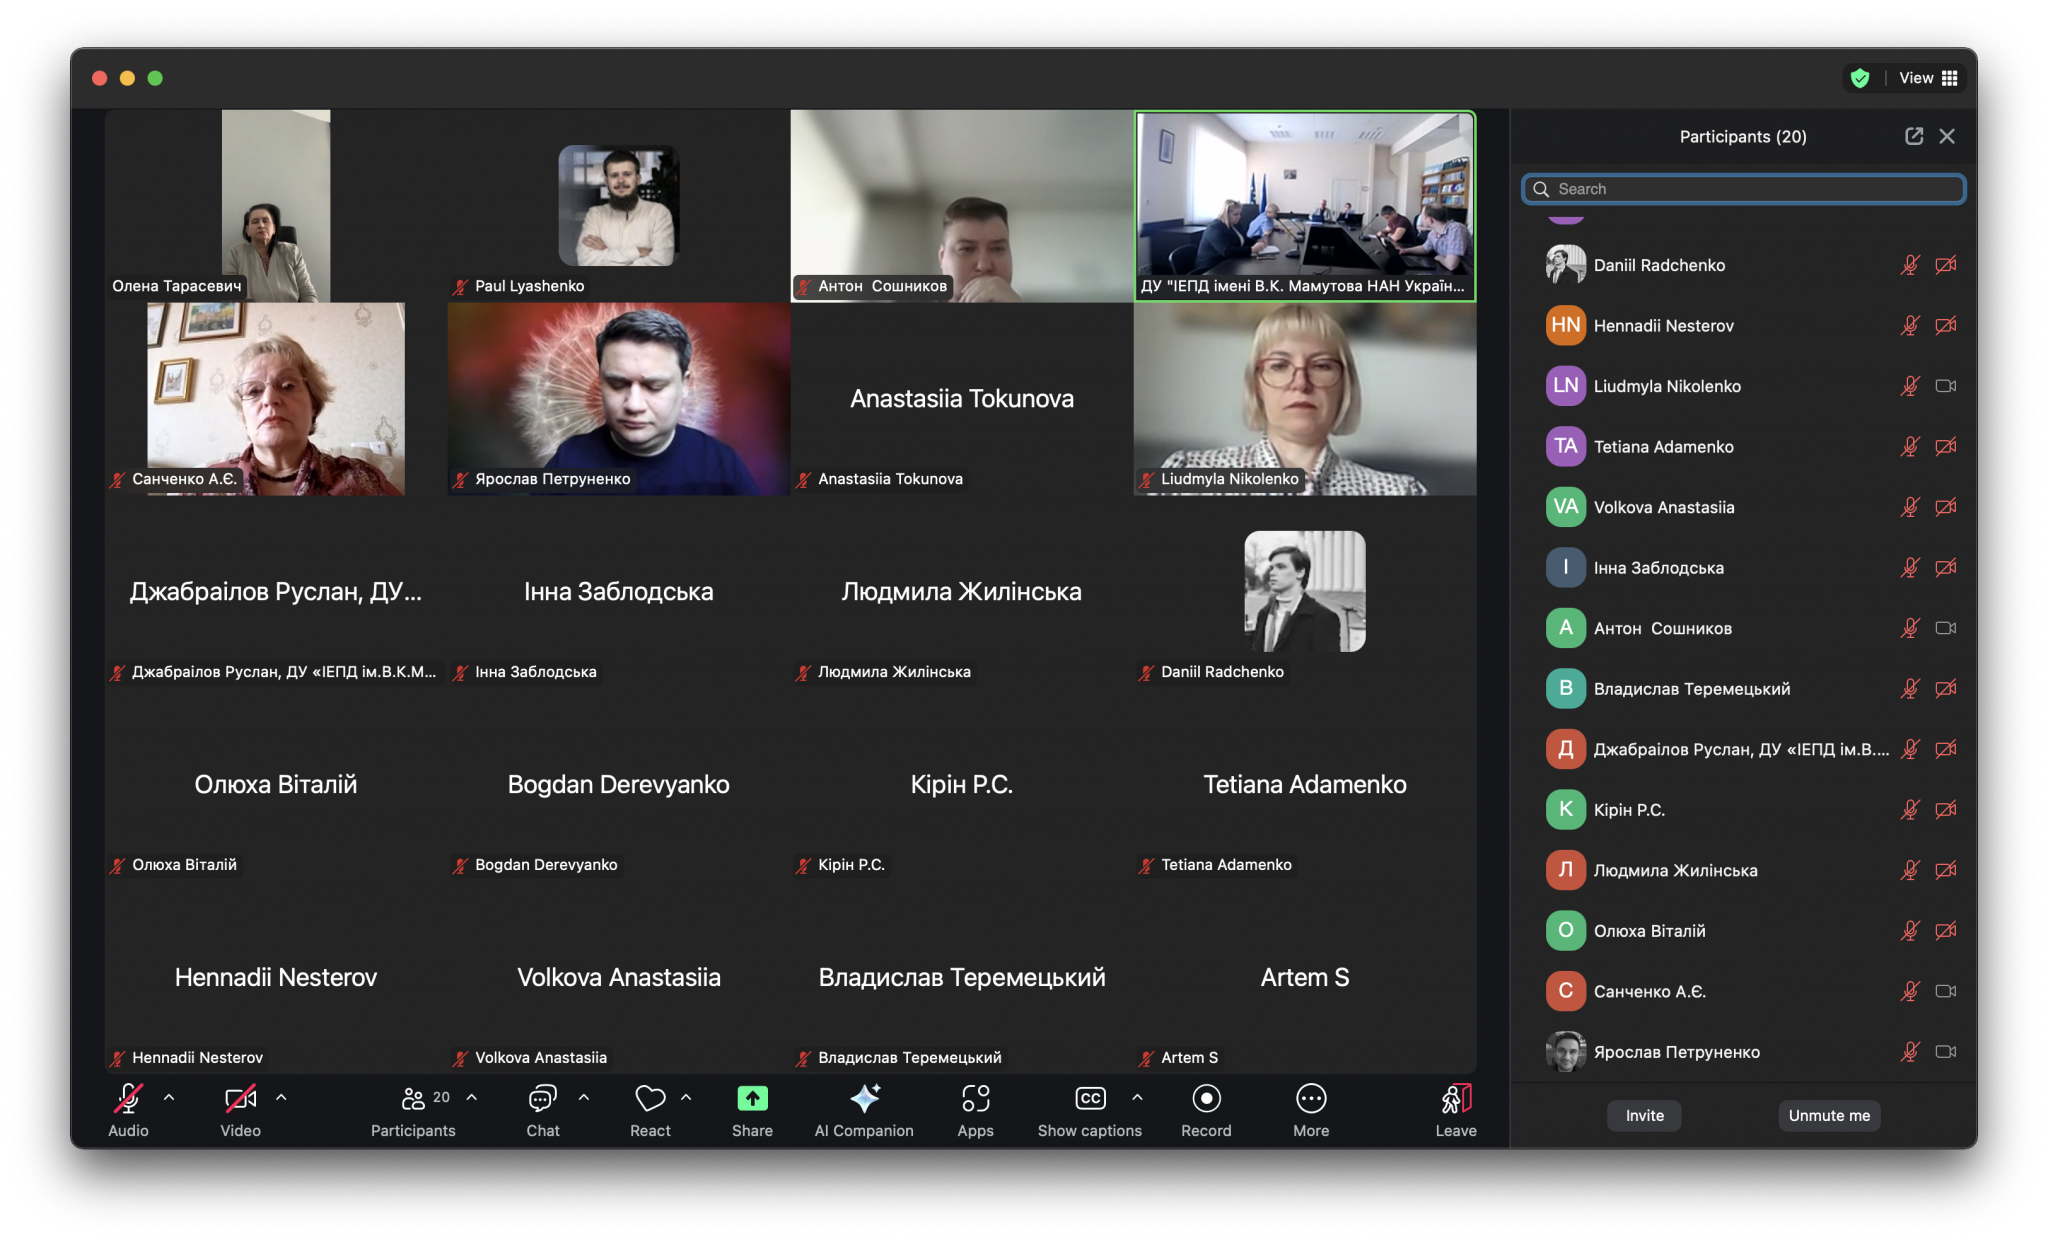2048x1242 pixels.
Task: Click the Record button icon
Action: click(1206, 1099)
